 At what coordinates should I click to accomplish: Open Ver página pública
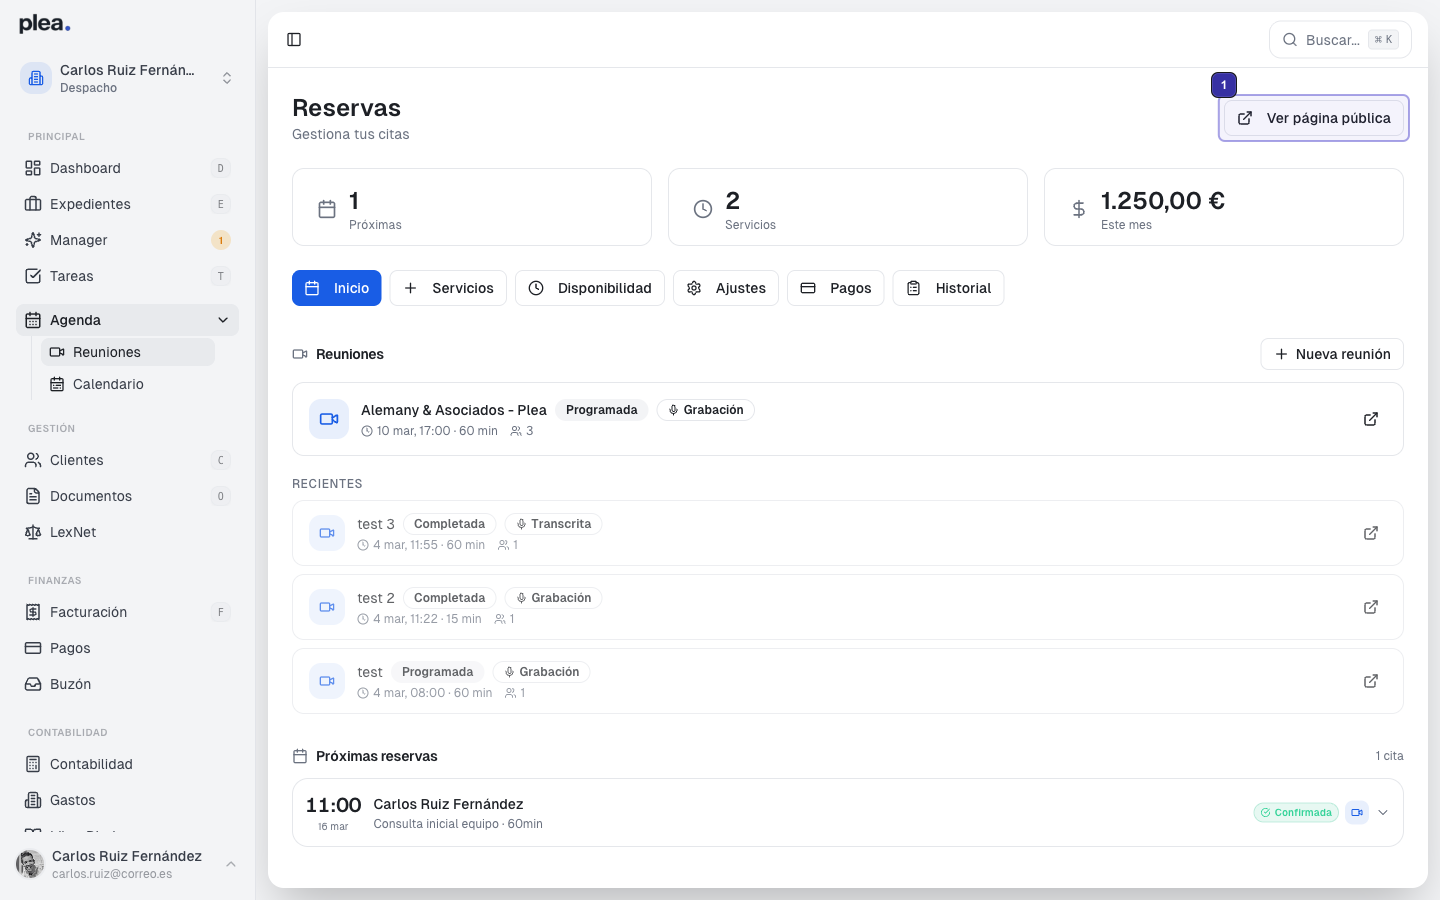click(x=1314, y=118)
